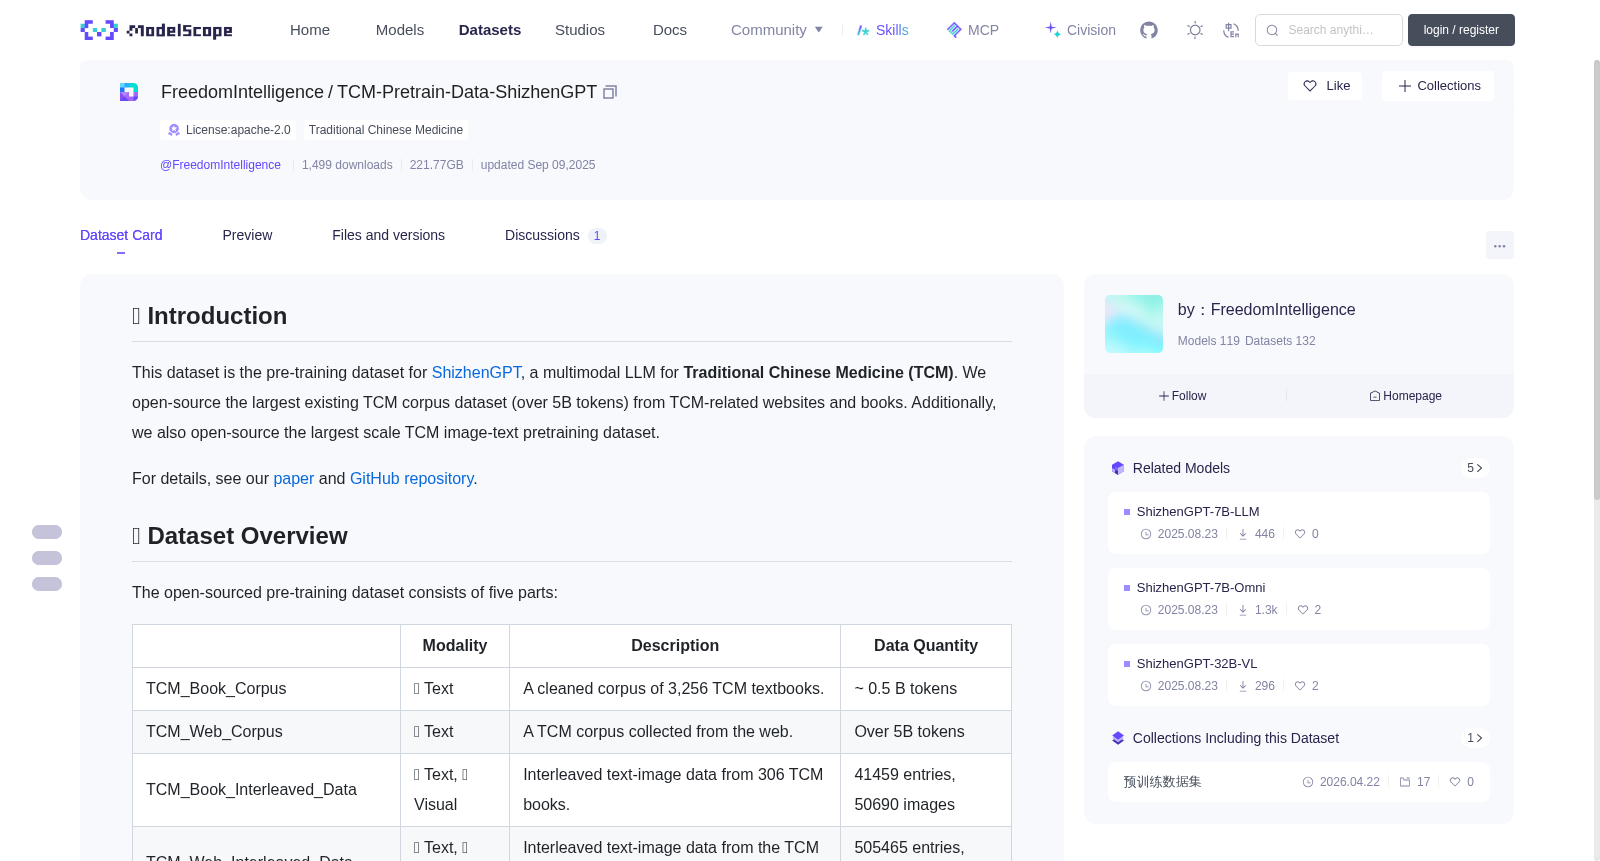Screen dimensions: 1600x861
Task: Copy dataset name with the copy icon
Action: (x=610, y=92)
